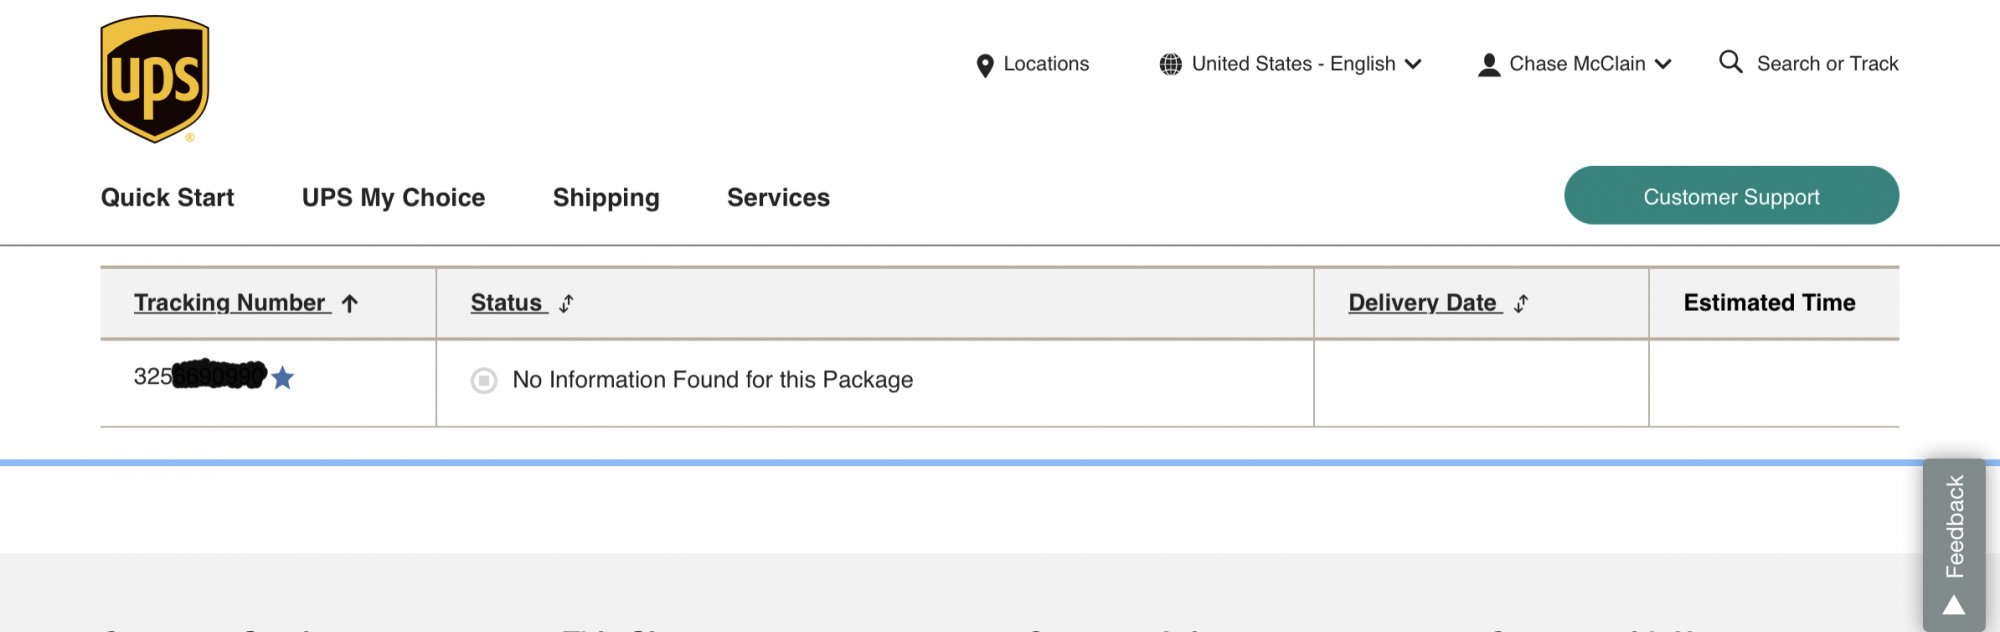The width and height of the screenshot is (2000, 632).
Task: Click the magnifying glass search icon
Action: (1730, 62)
